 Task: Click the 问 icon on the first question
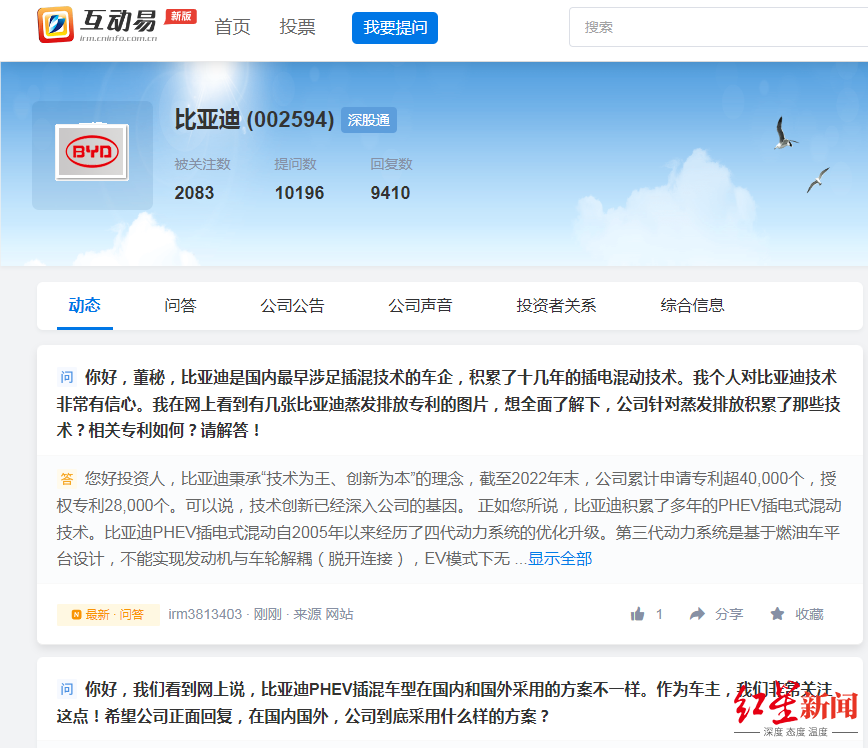pos(66,378)
